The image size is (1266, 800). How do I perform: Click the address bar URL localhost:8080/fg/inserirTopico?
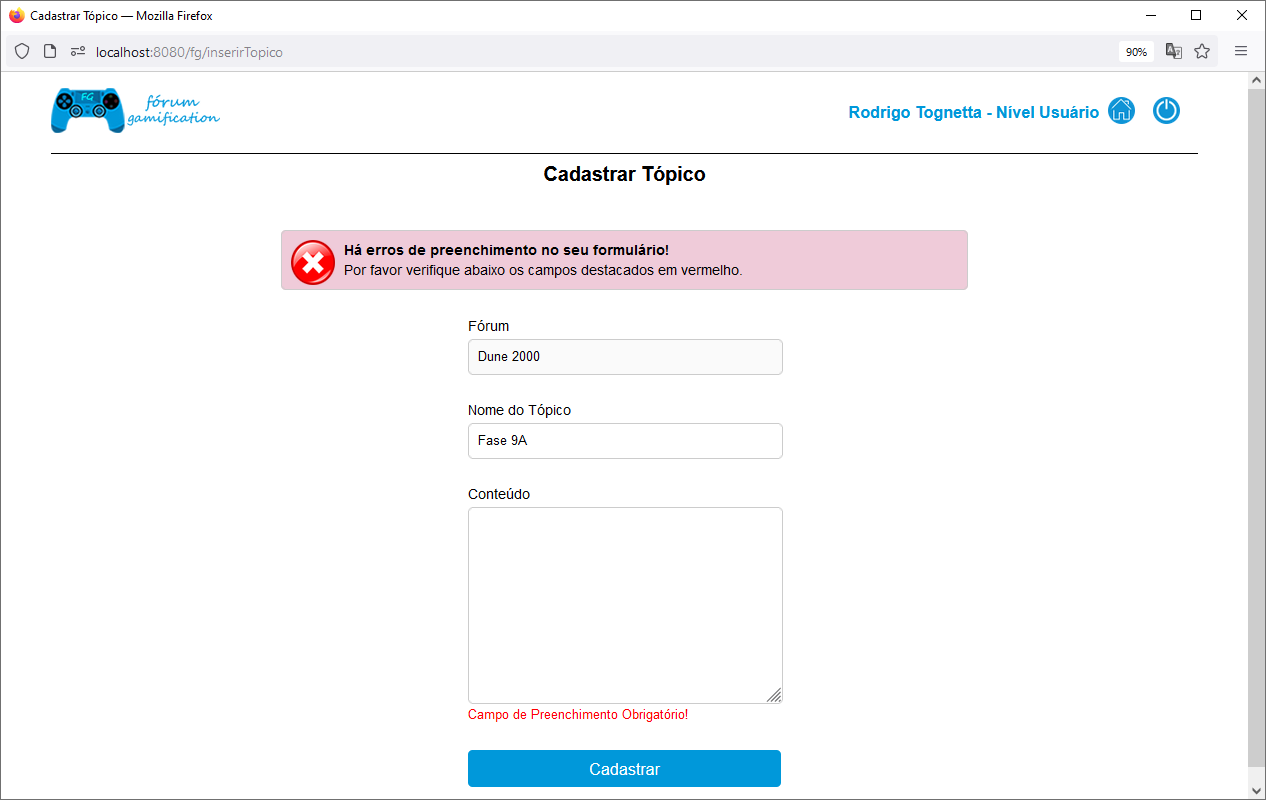pyautogui.click(x=189, y=52)
